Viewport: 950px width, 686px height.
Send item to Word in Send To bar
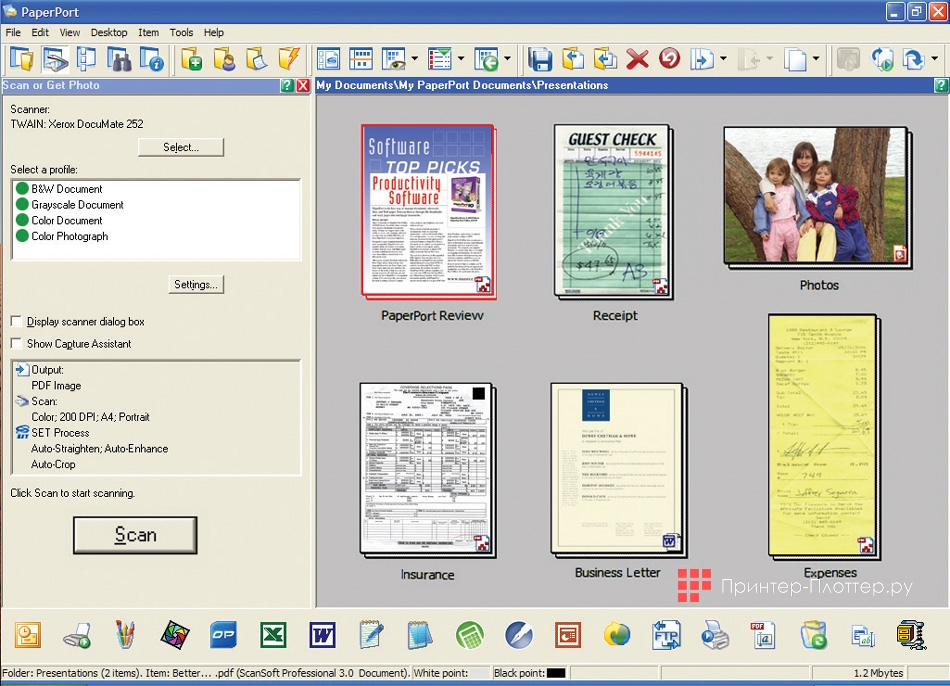322,635
